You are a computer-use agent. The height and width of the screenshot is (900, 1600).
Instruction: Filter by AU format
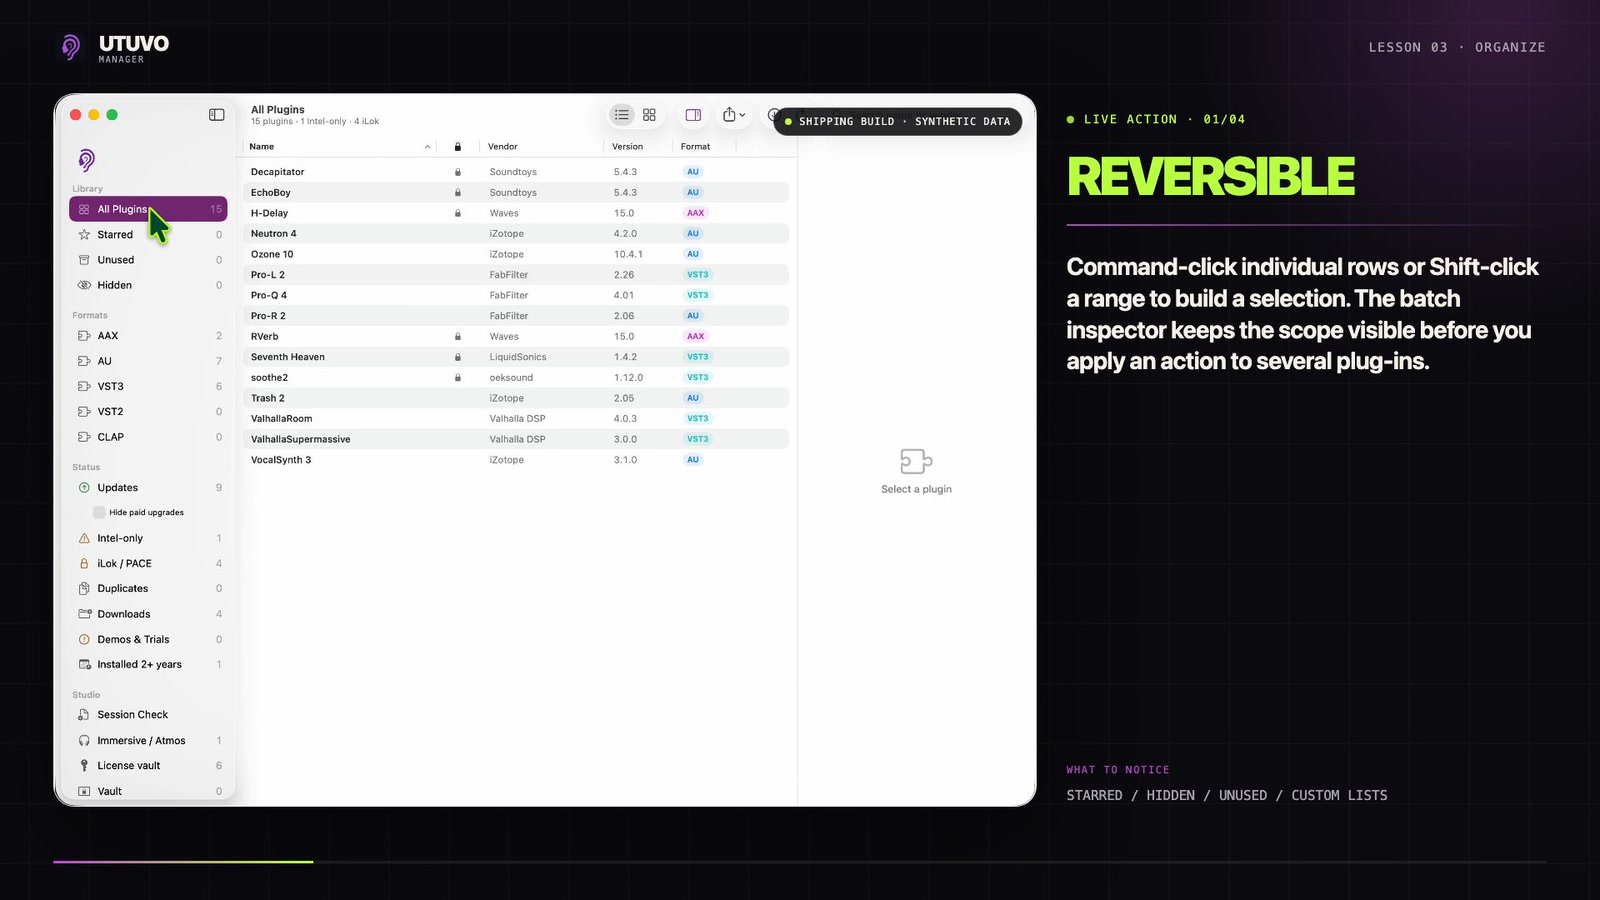(x=148, y=361)
